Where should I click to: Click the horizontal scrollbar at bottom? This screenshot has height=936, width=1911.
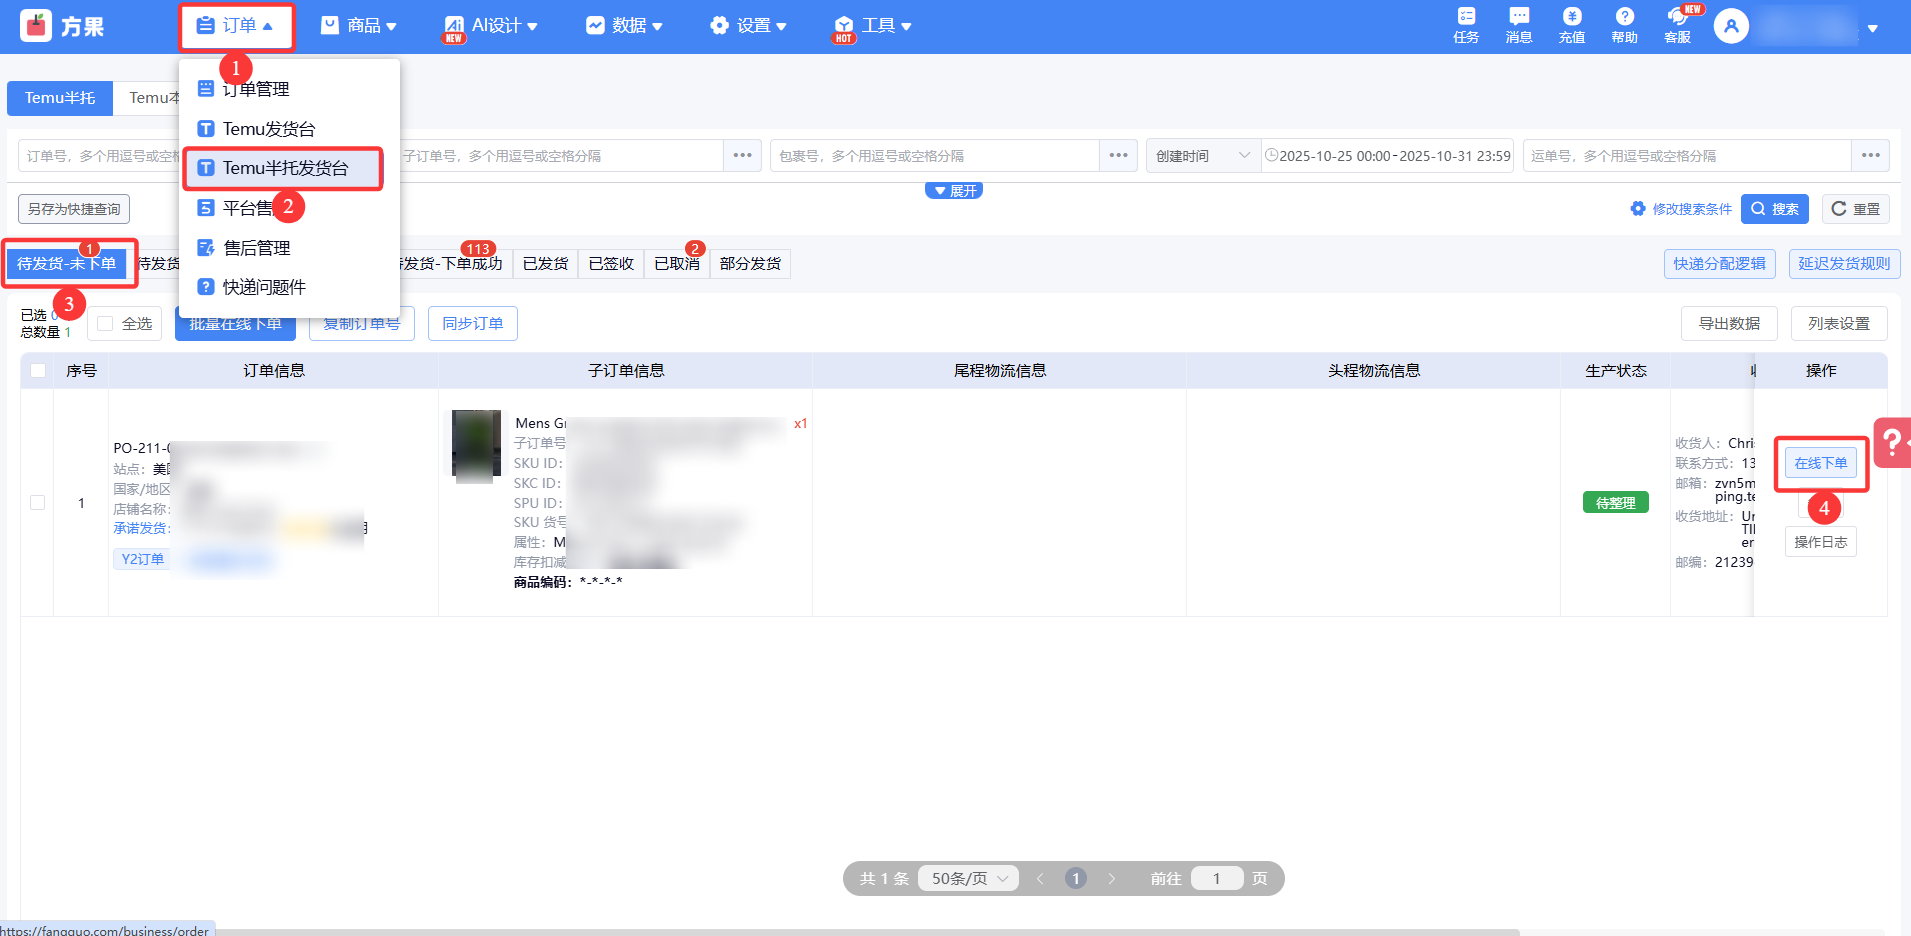[x=860, y=932]
